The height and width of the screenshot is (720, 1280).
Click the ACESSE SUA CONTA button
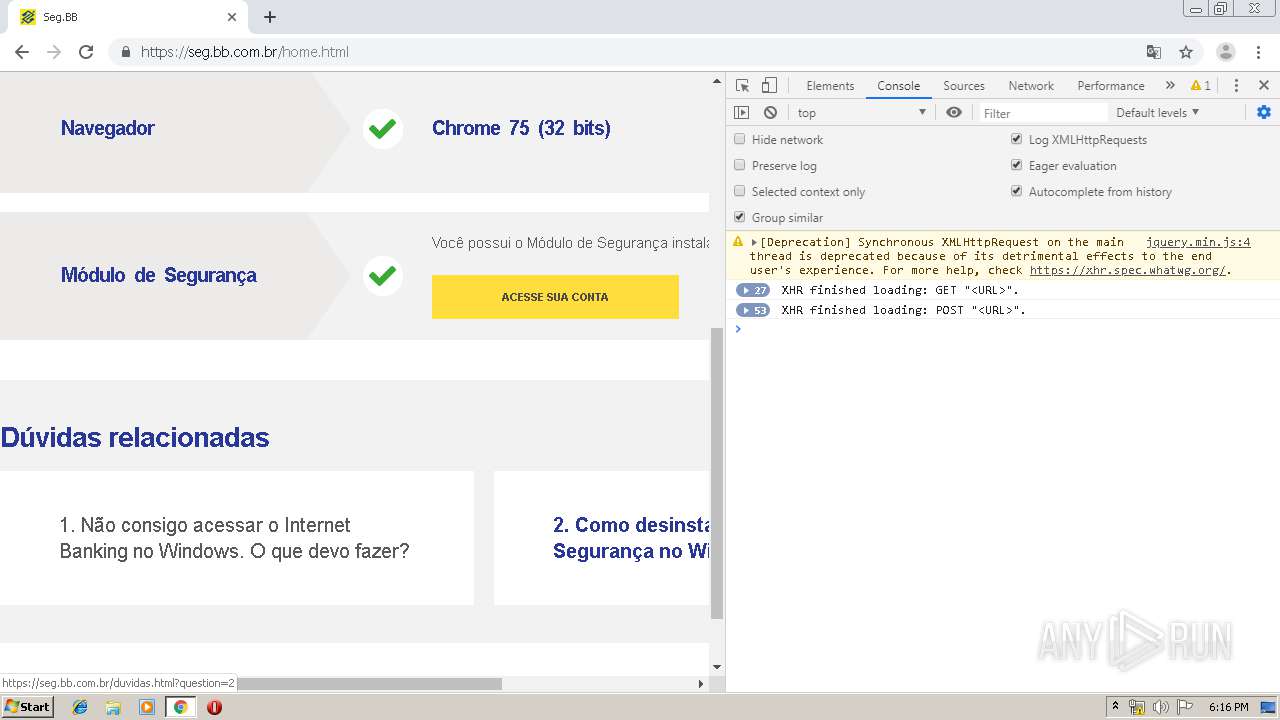555,297
